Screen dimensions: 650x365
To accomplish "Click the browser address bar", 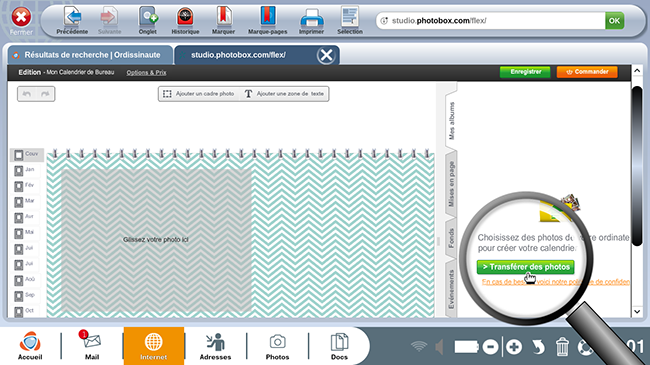I will click(x=490, y=20).
